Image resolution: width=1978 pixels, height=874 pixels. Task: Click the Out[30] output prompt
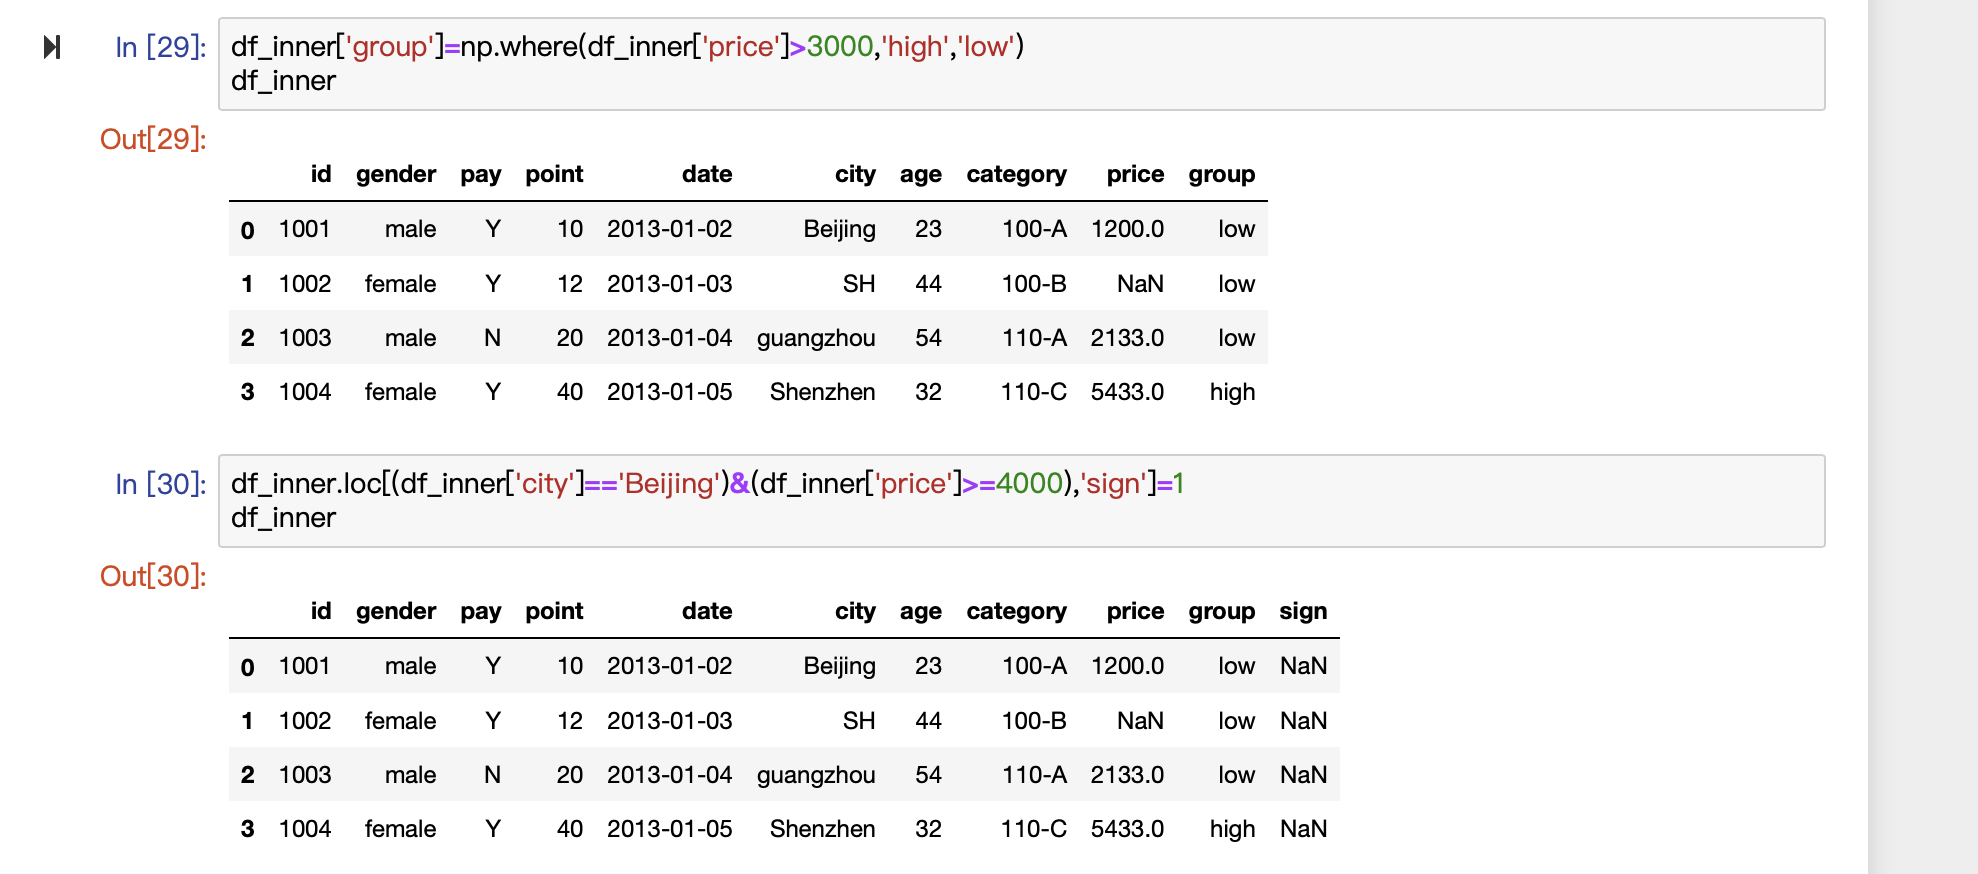tap(153, 576)
